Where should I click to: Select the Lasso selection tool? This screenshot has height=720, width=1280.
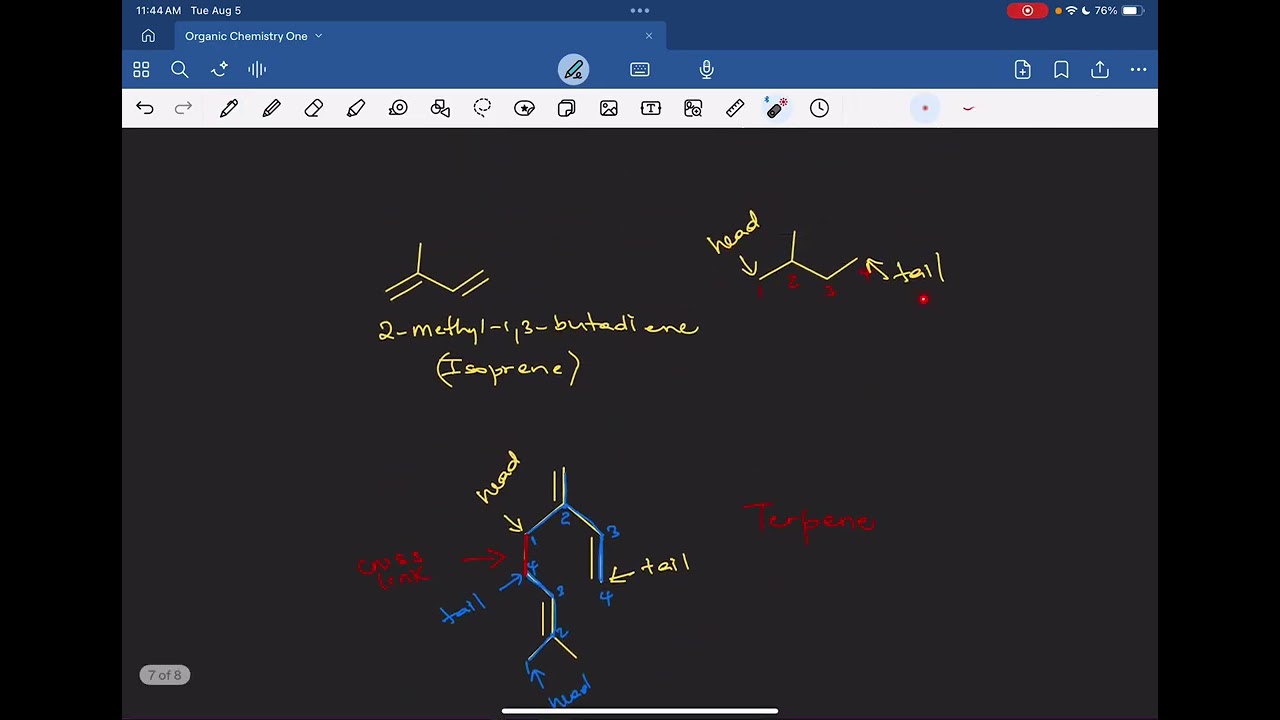[x=482, y=108]
